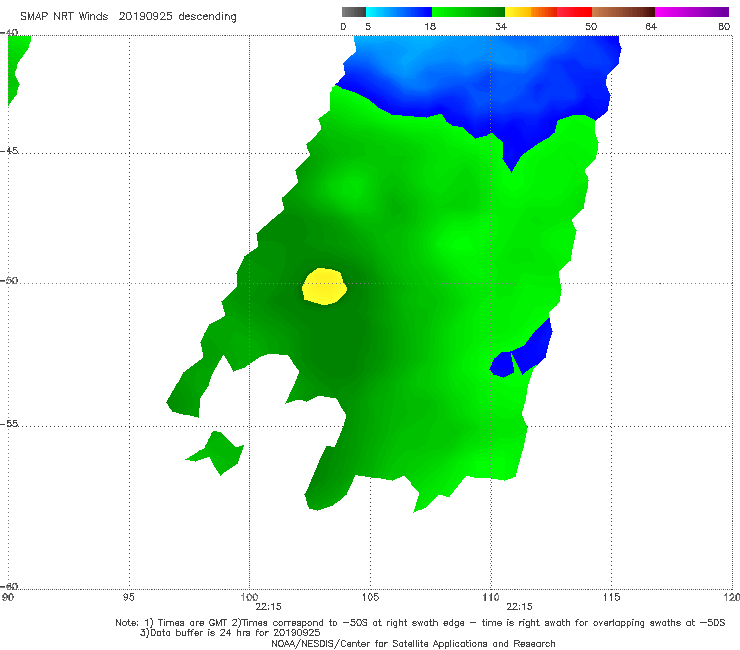Click the red segment of the color bar

(574, 12)
